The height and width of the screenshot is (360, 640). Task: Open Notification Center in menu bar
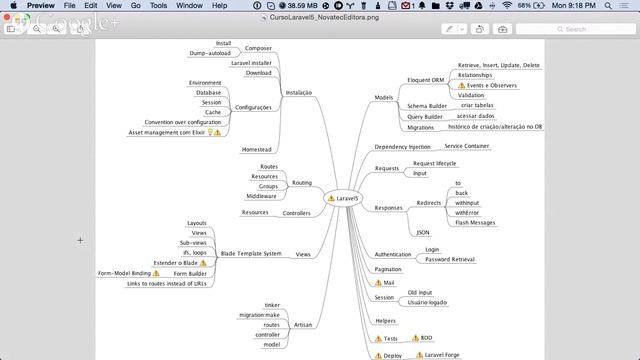coord(624,6)
